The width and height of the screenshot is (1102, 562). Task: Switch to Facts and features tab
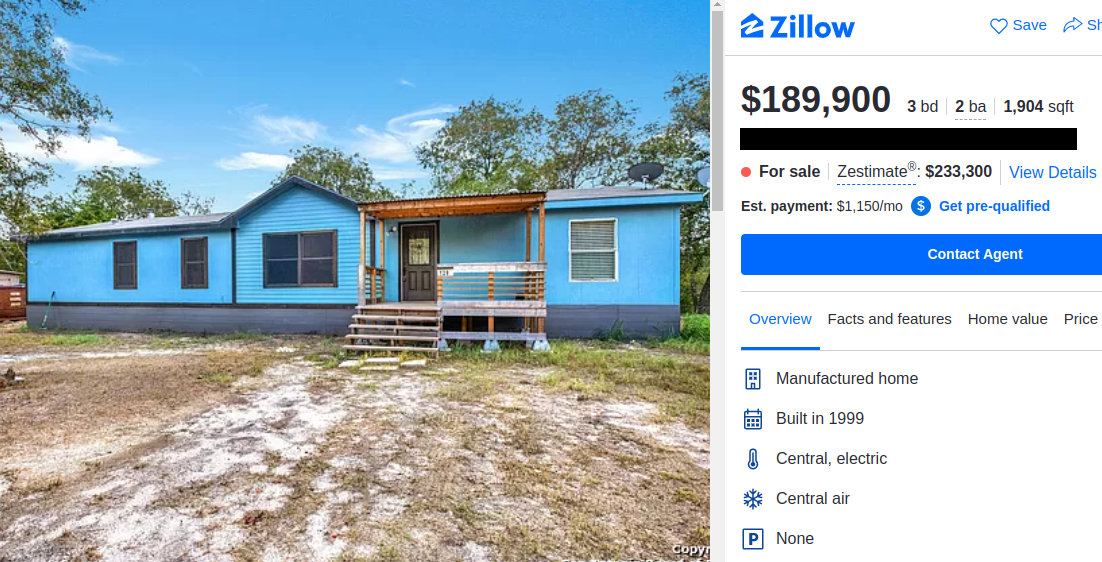pyautogui.click(x=889, y=319)
